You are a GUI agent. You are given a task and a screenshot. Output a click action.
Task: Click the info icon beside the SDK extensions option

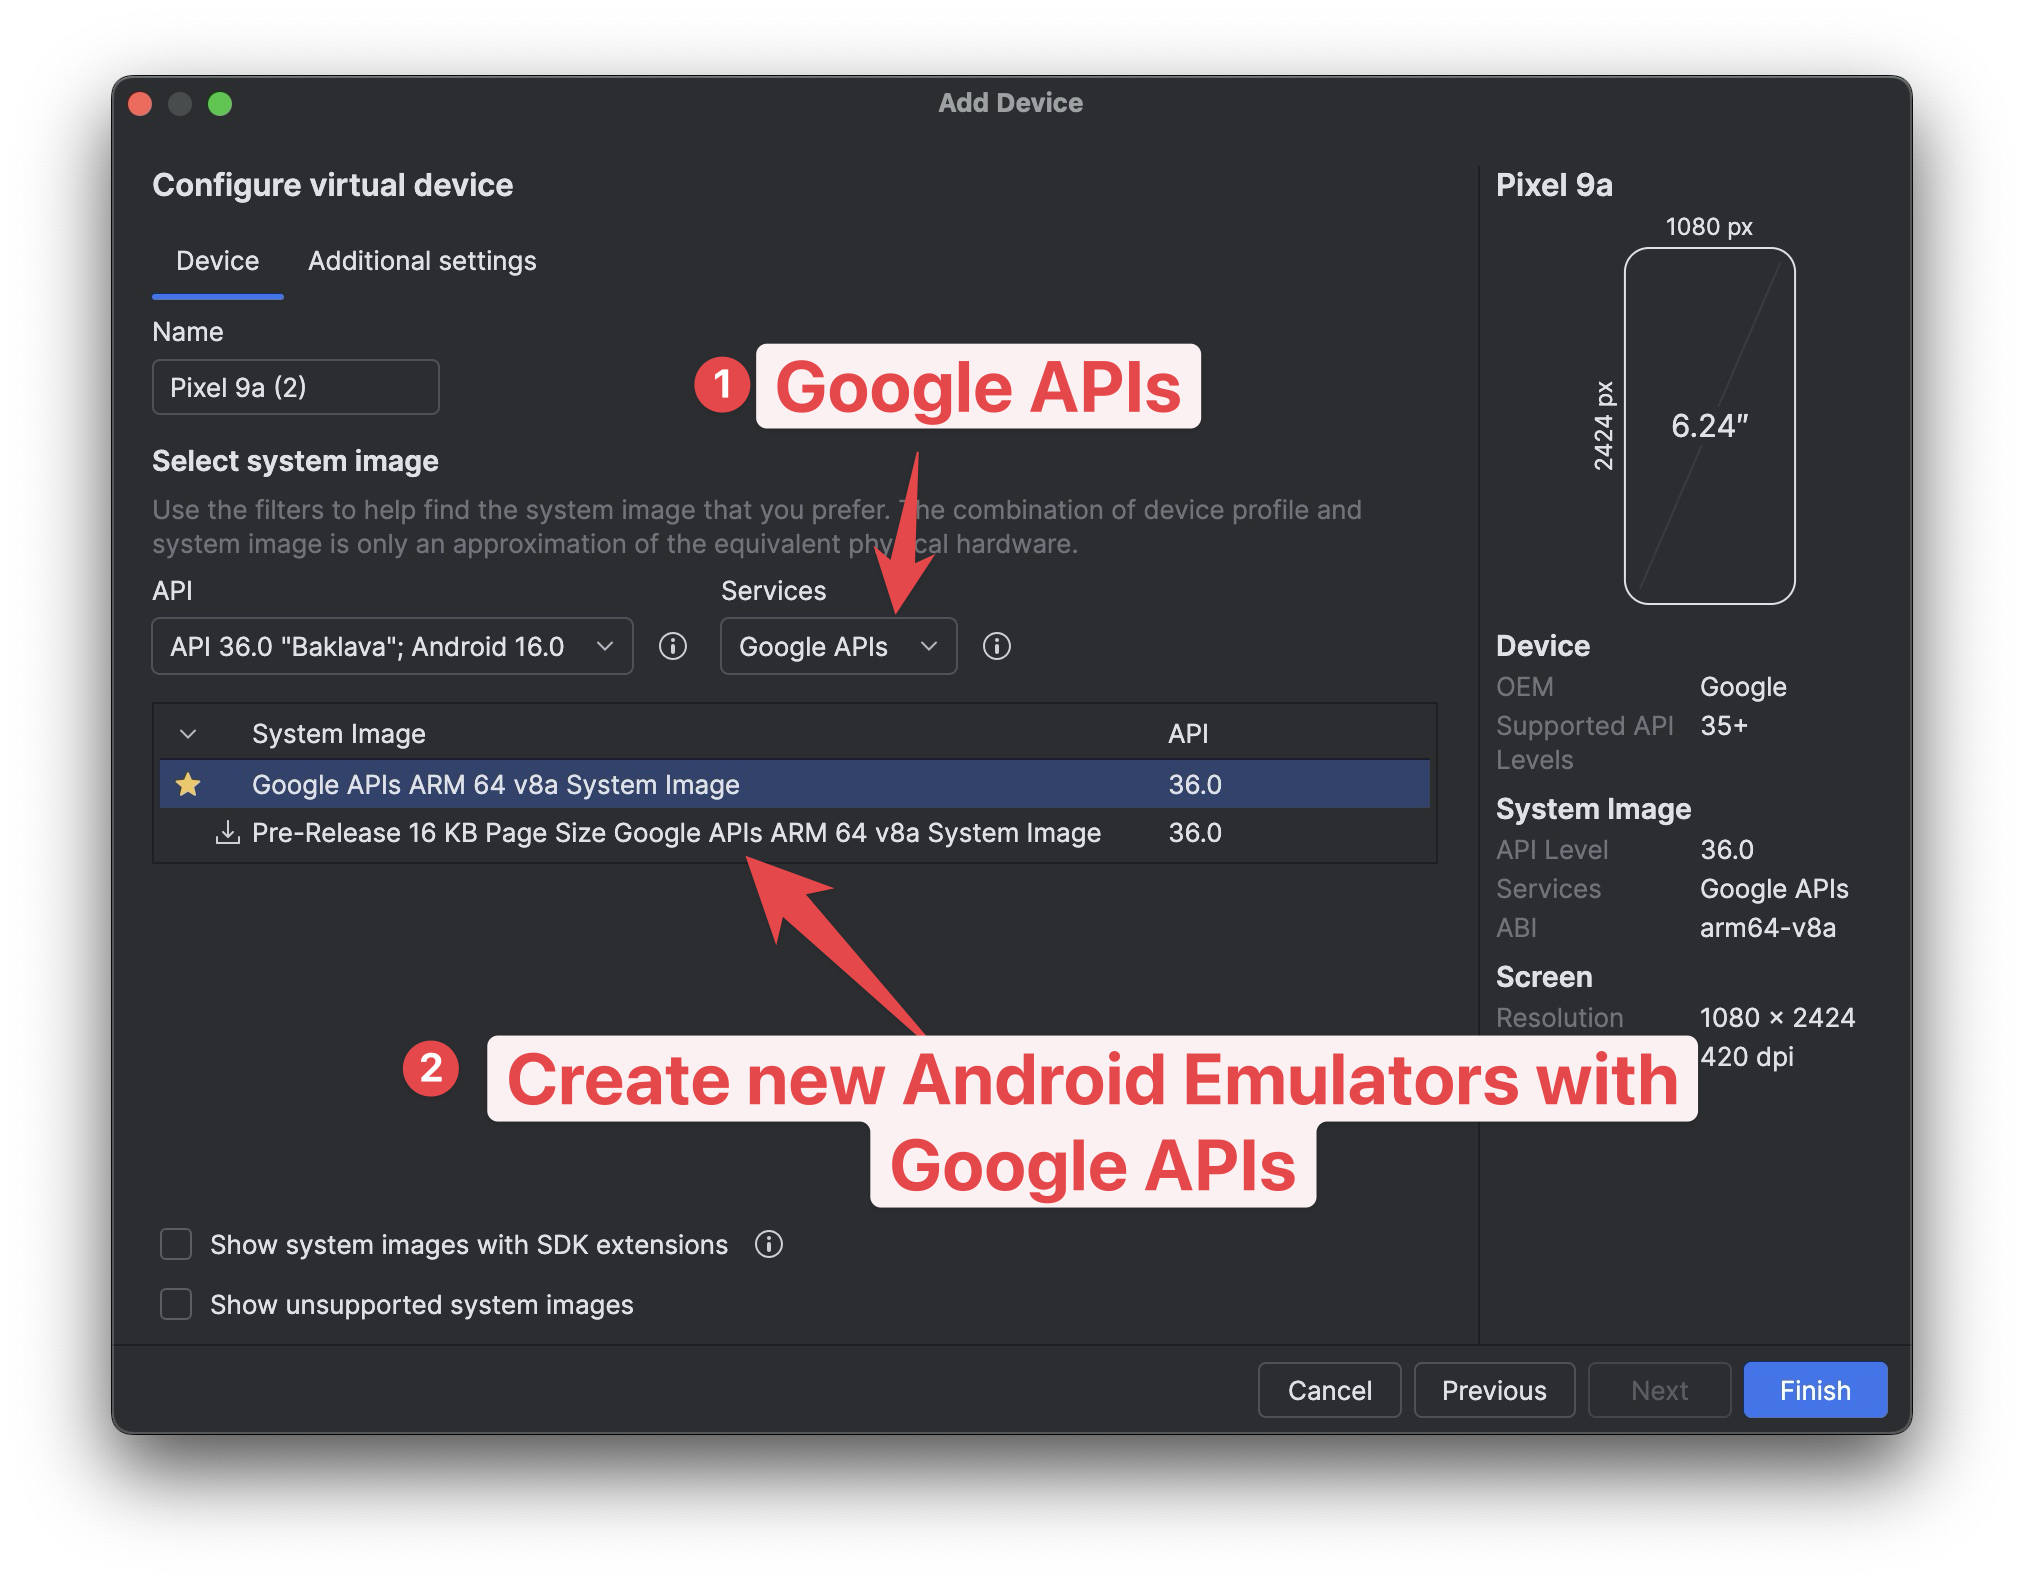point(768,1244)
